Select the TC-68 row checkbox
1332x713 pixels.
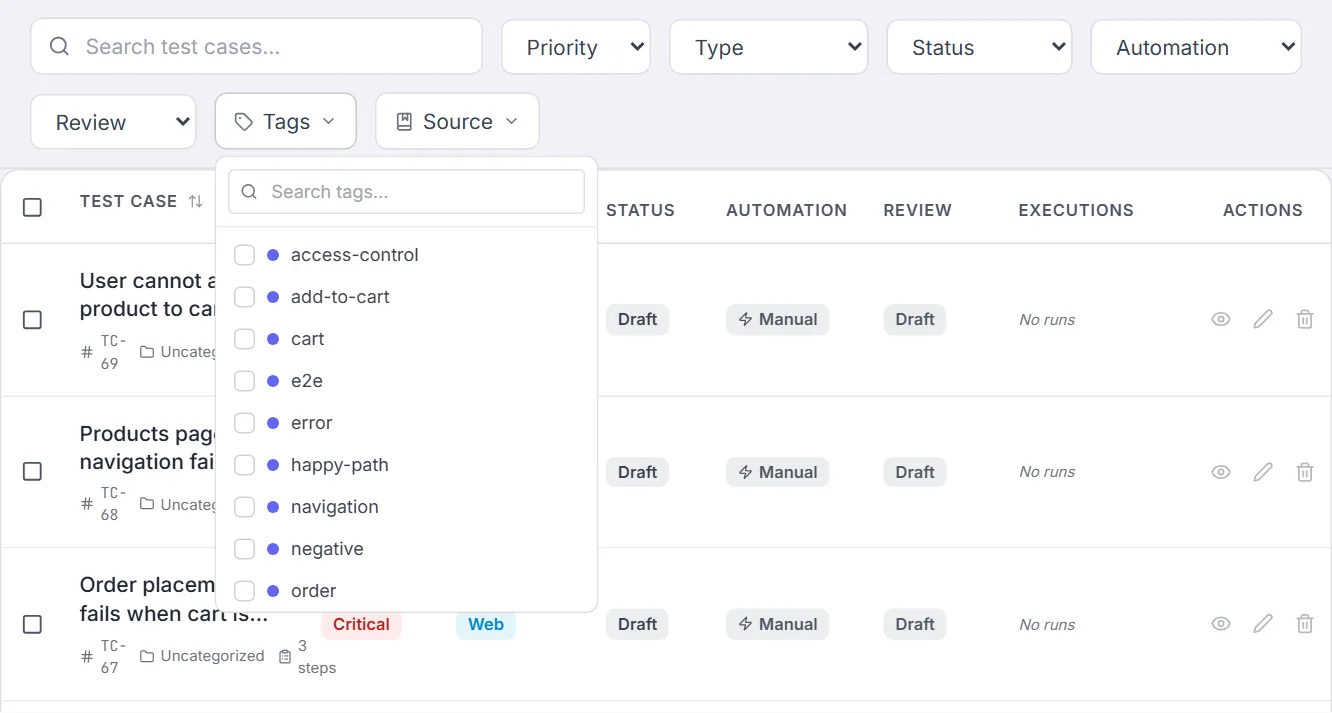(32, 472)
